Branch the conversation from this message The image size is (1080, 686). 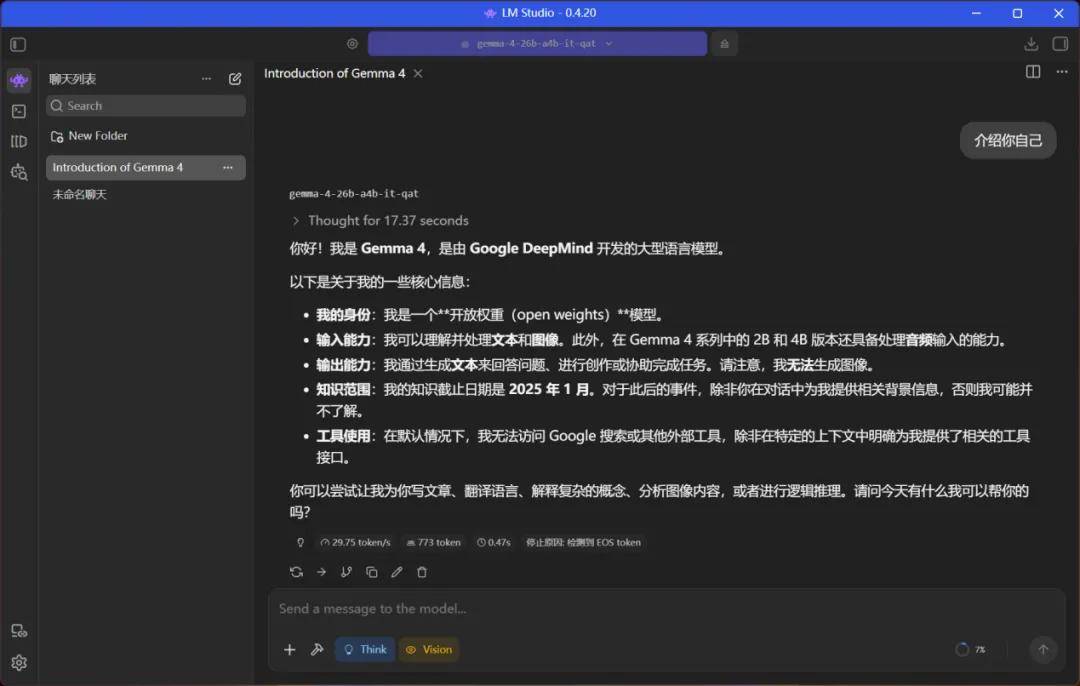click(x=346, y=572)
